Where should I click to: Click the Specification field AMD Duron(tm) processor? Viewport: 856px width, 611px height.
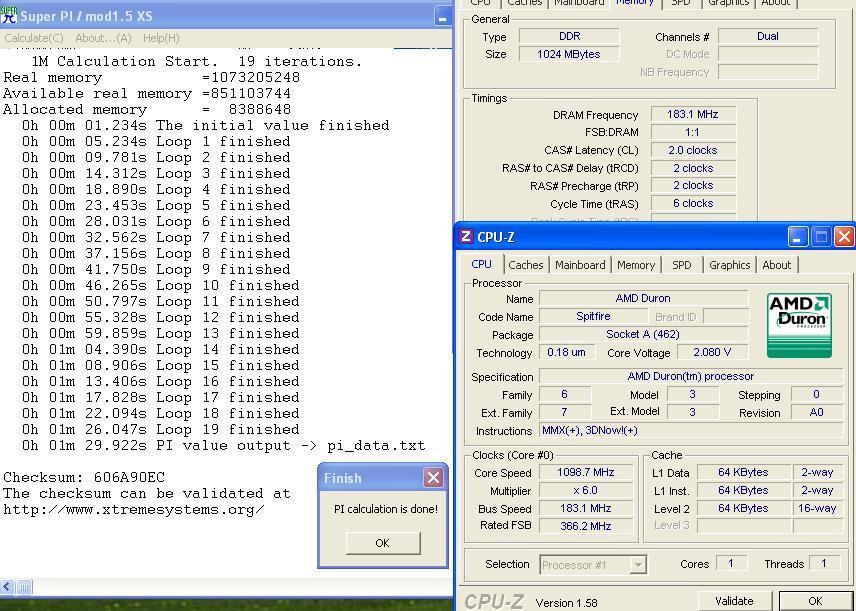pyautogui.click(x=691, y=376)
